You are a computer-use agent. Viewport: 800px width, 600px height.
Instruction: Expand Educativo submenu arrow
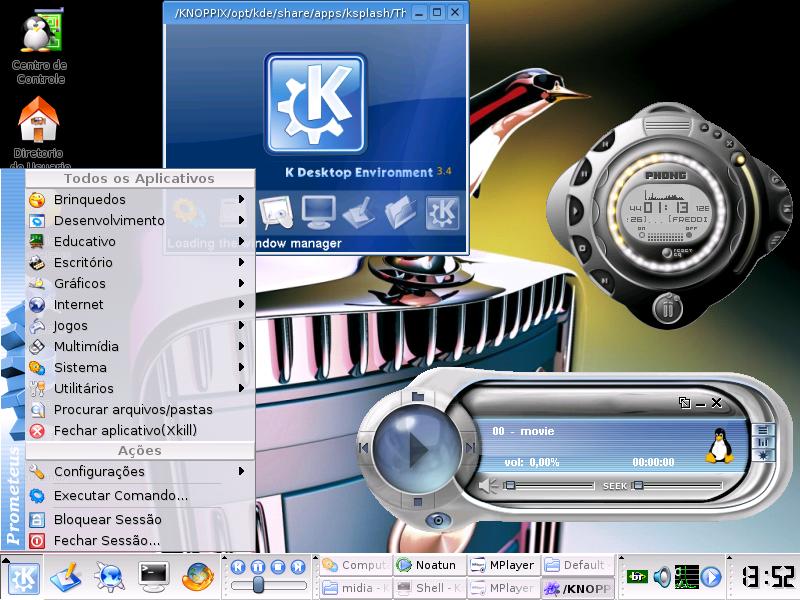241,241
